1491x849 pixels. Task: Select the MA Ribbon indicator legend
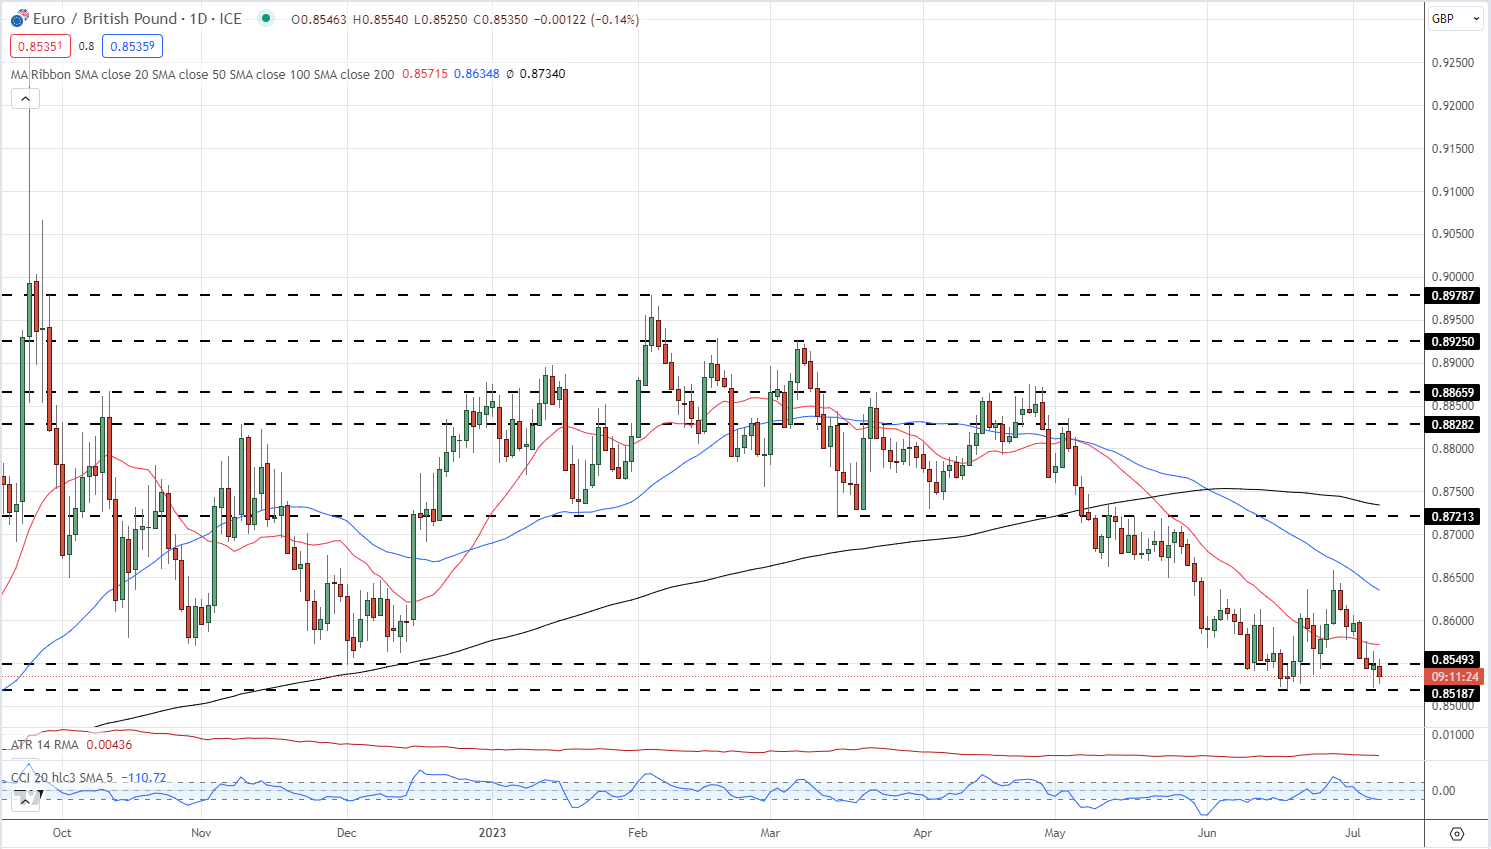point(202,74)
